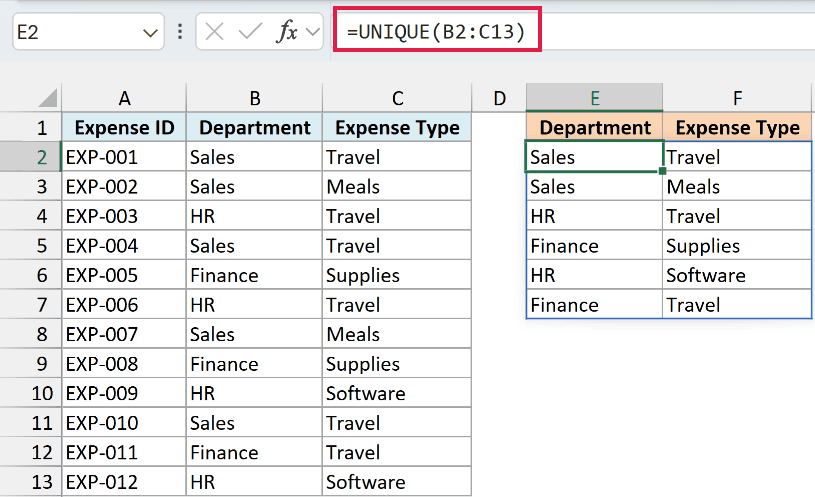Select cell E2 containing 'Sales'
This screenshot has height=497, width=815.
coord(595,156)
